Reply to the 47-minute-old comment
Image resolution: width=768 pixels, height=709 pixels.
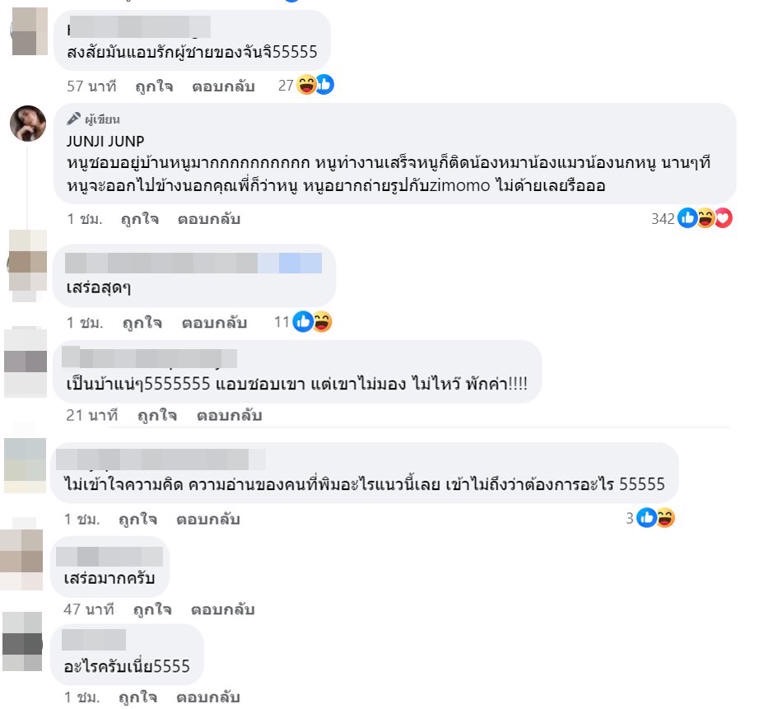[x=222, y=610]
